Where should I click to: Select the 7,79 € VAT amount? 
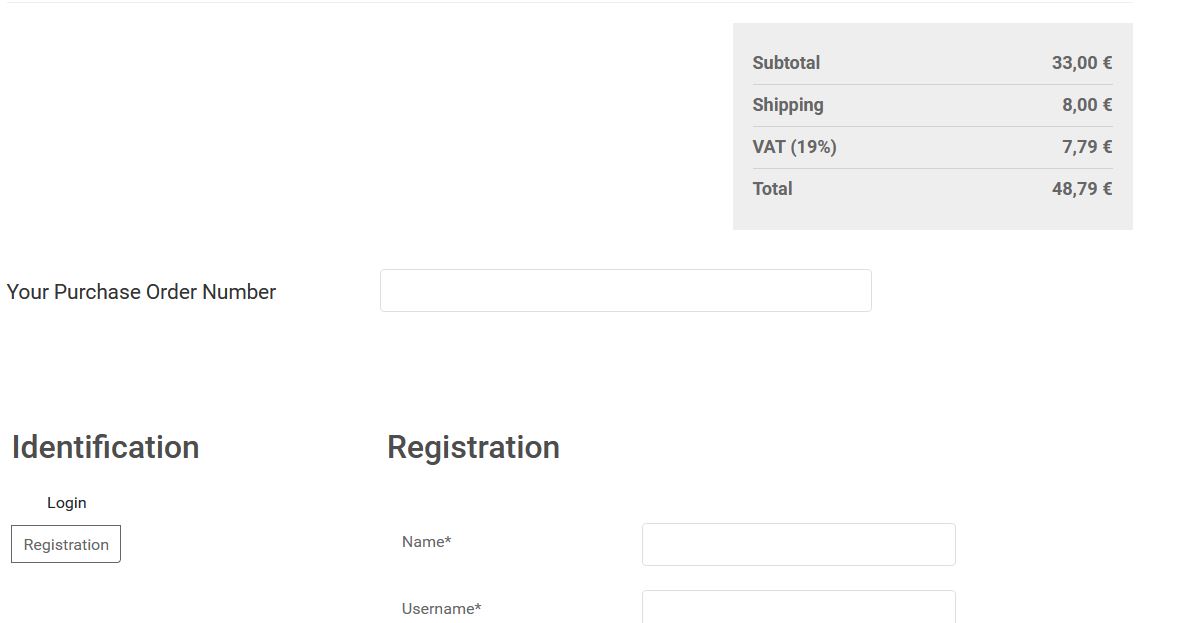(x=1086, y=147)
